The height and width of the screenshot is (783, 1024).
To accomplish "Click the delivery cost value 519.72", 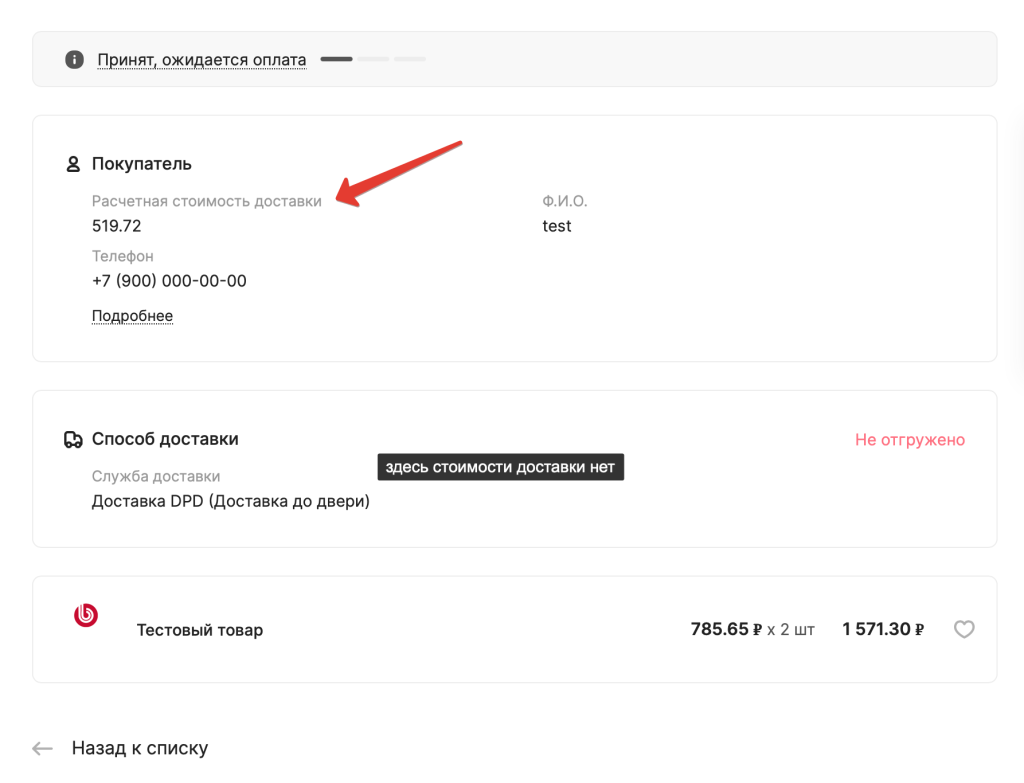I will click(x=116, y=226).
